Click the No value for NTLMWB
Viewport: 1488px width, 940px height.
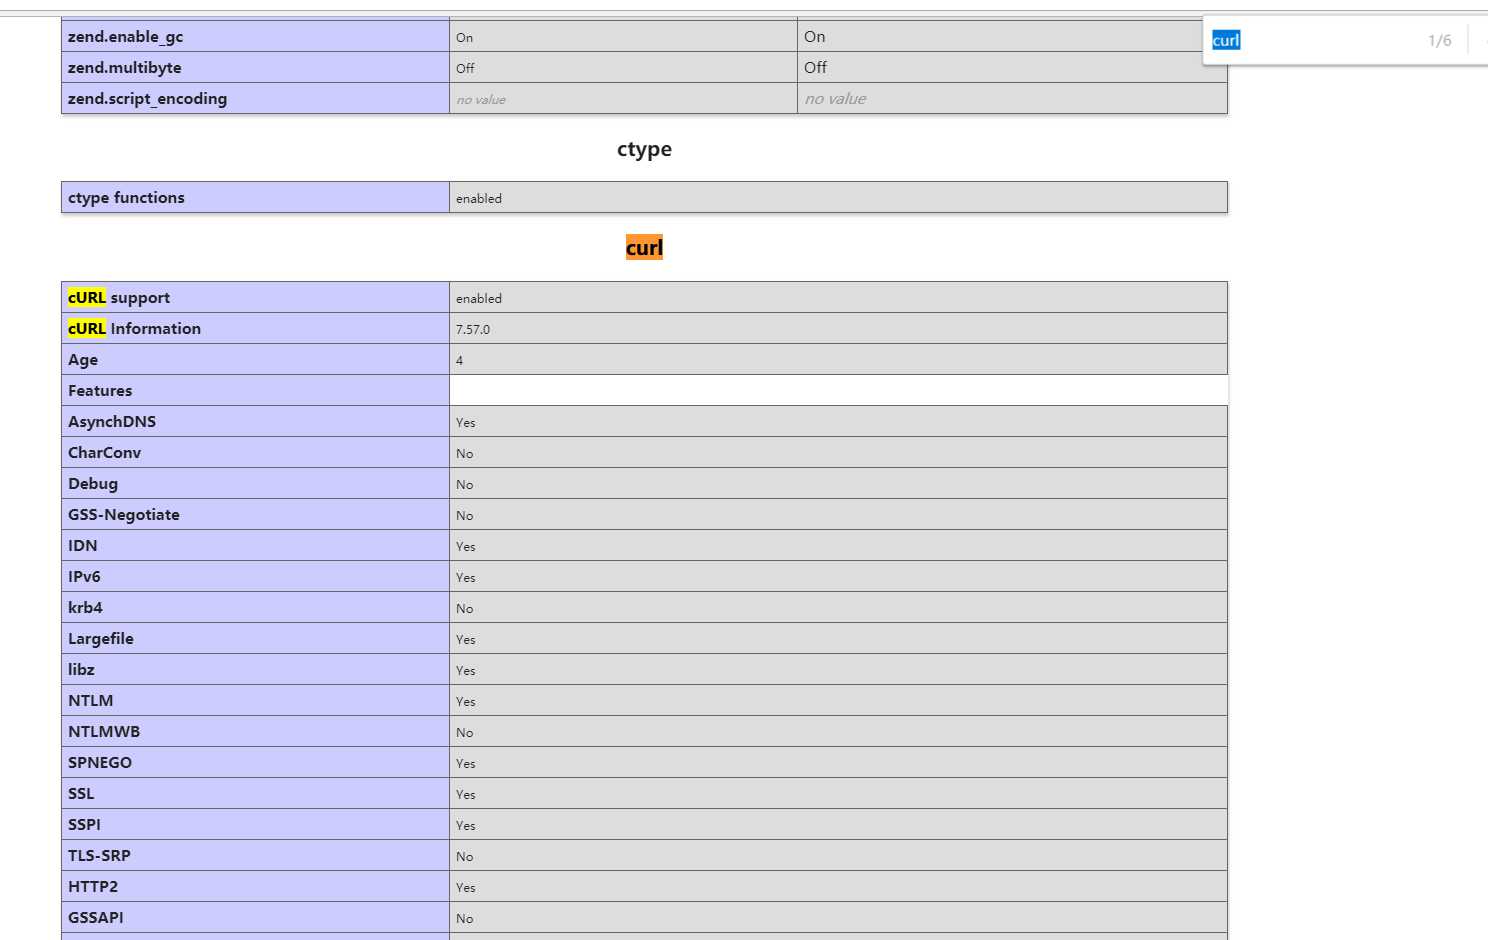[465, 733]
